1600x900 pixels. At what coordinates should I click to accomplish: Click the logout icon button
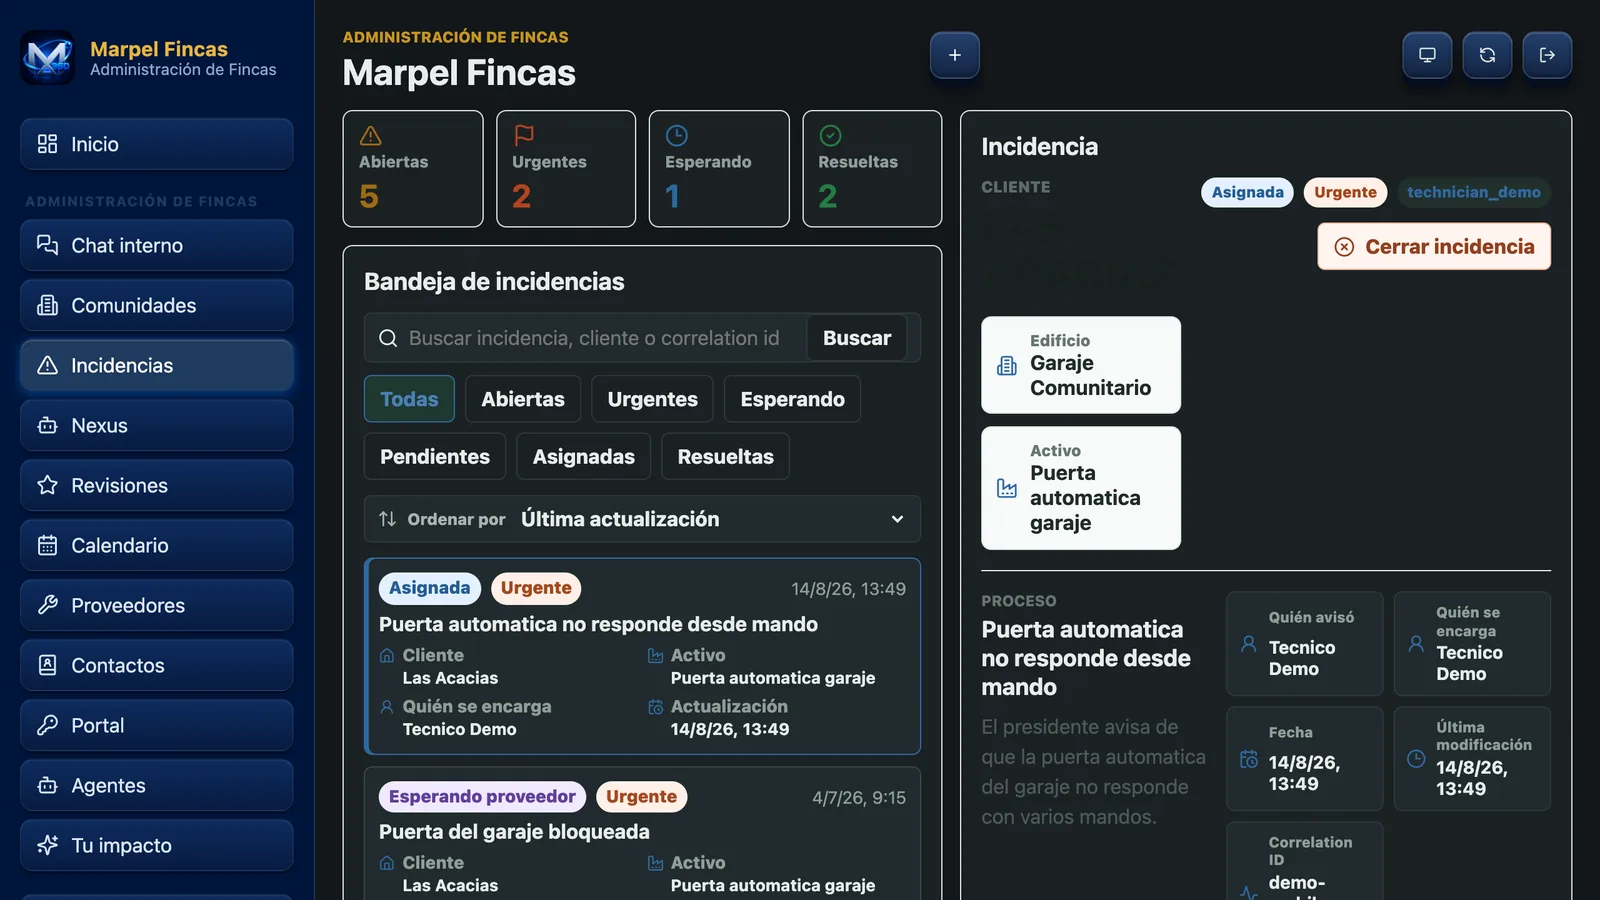coord(1547,55)
